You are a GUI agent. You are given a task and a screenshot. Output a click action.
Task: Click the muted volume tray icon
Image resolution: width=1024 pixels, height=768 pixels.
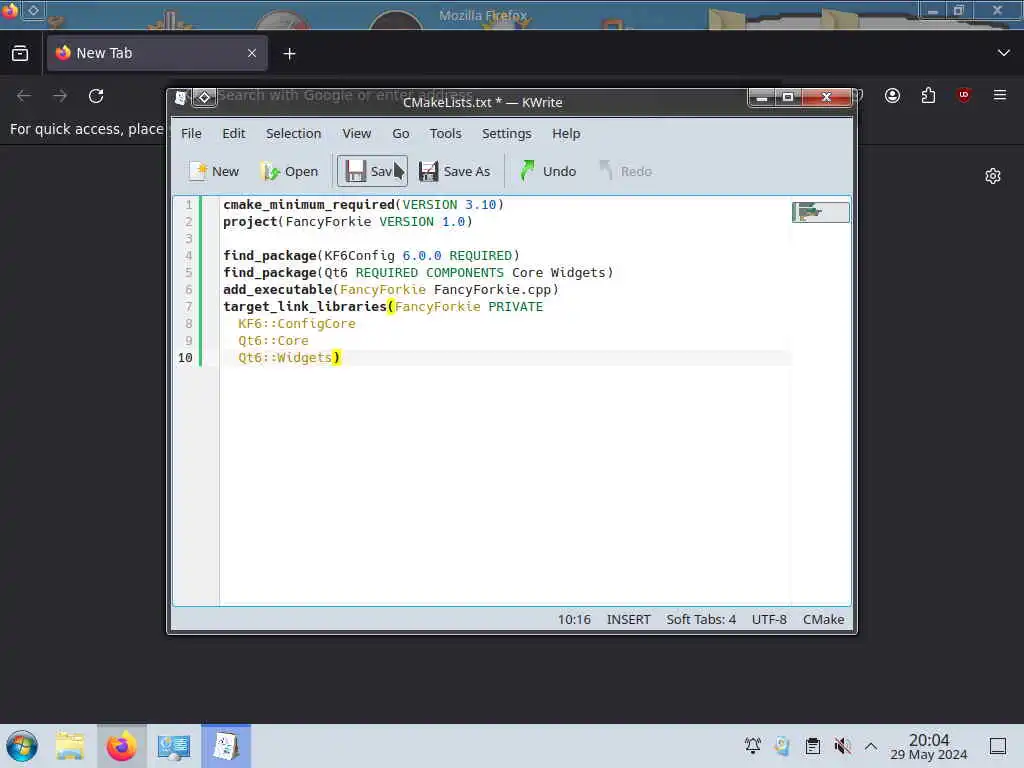842,745
